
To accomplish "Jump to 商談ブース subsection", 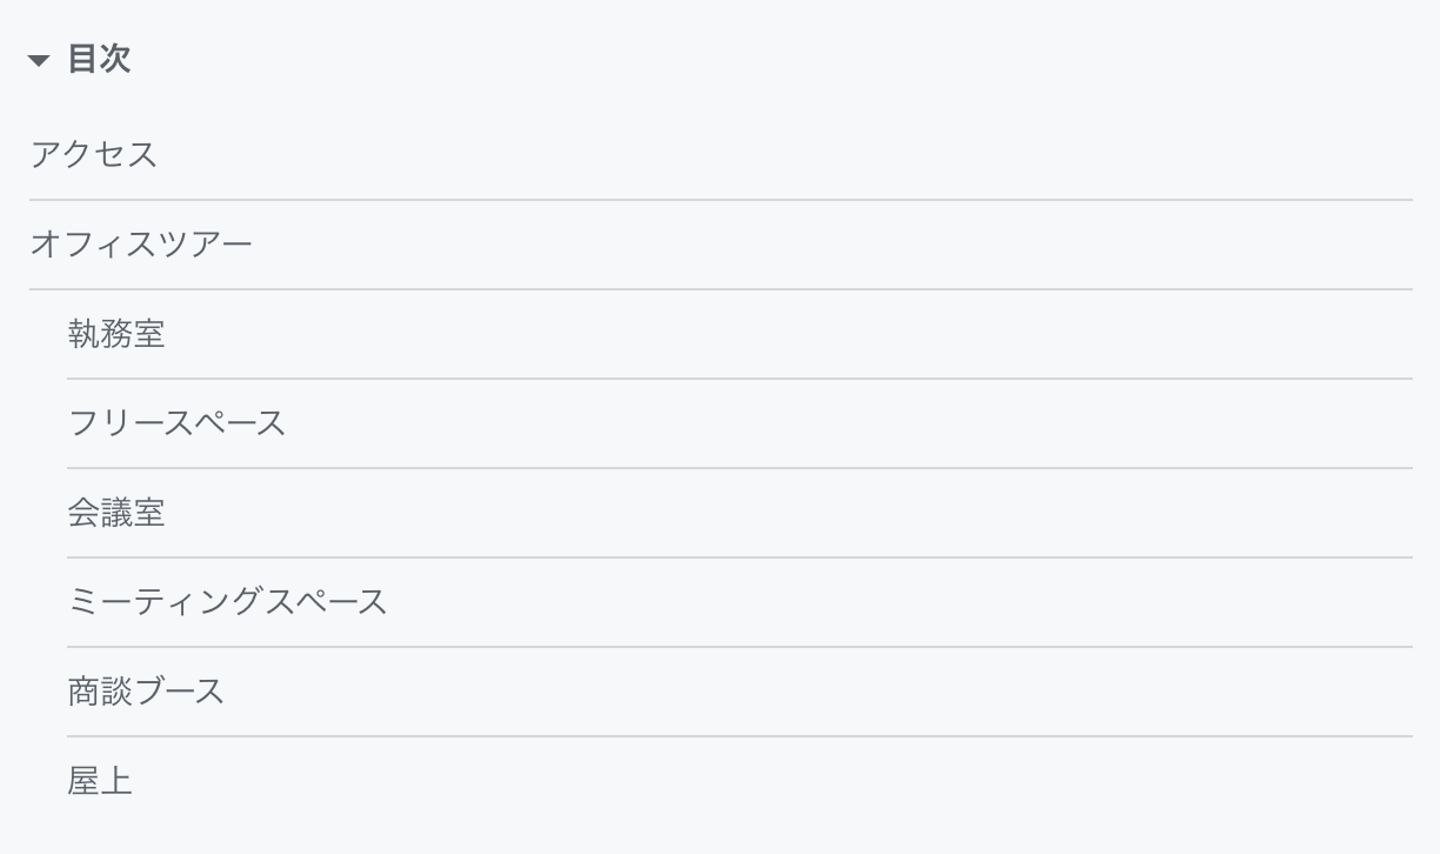I will [x=146, y=691].
